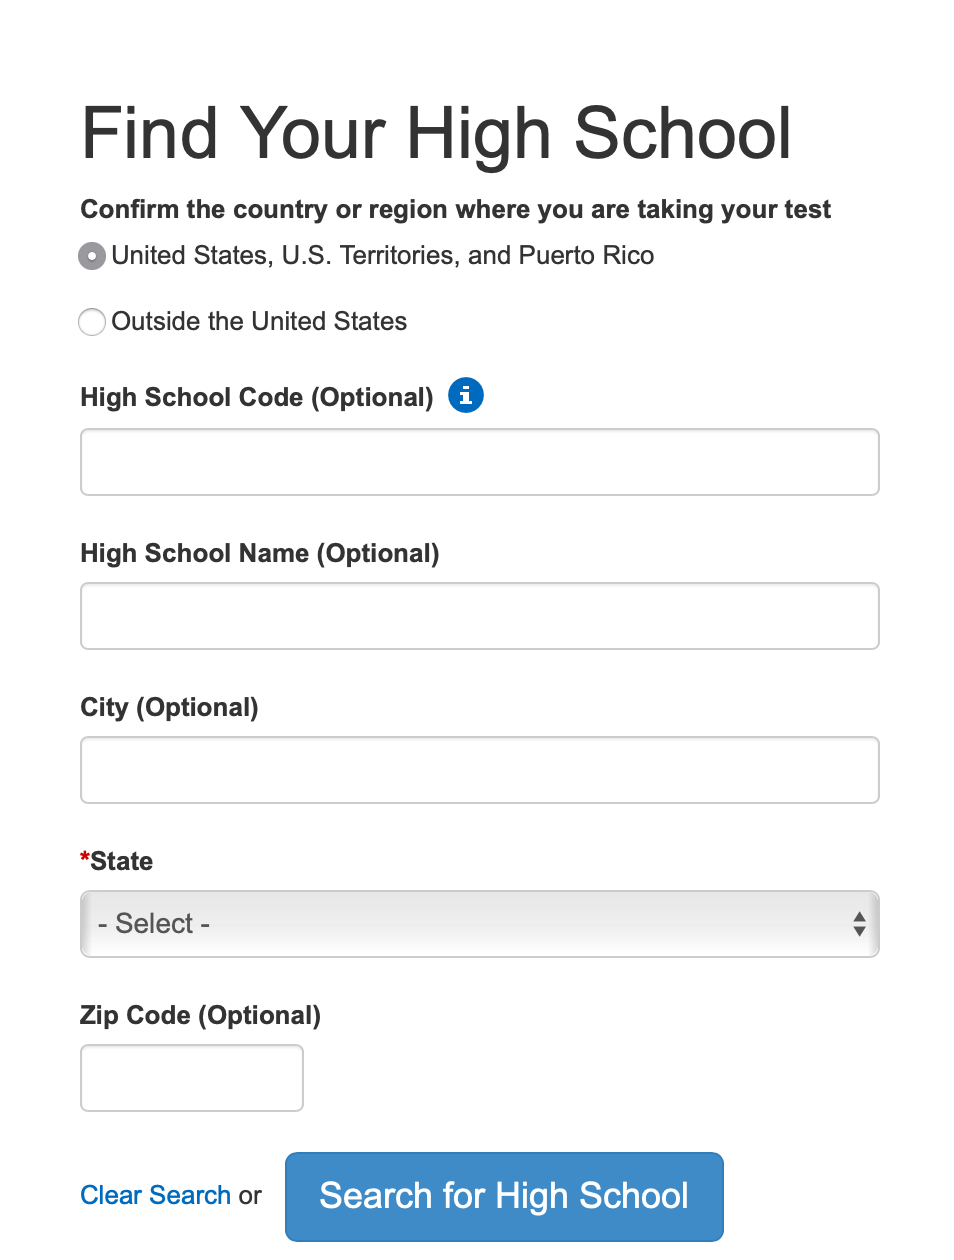Click the High School Code info icon
Screen dimensions: 954x1260
466,396
